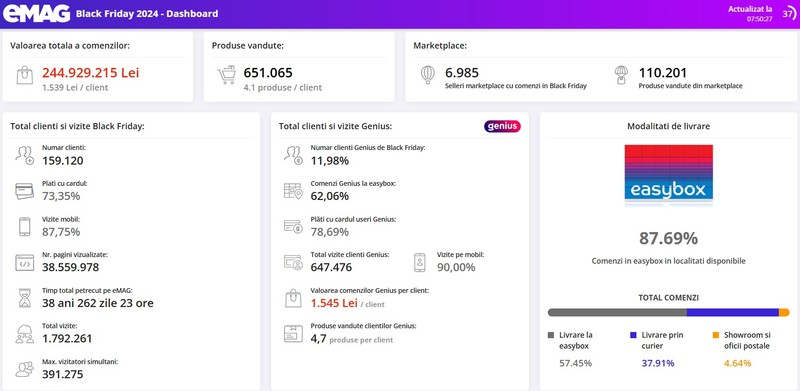Click the smartphone icon next to Vizite mobil
Screen dimensions: 800x391
pos(24,227)
